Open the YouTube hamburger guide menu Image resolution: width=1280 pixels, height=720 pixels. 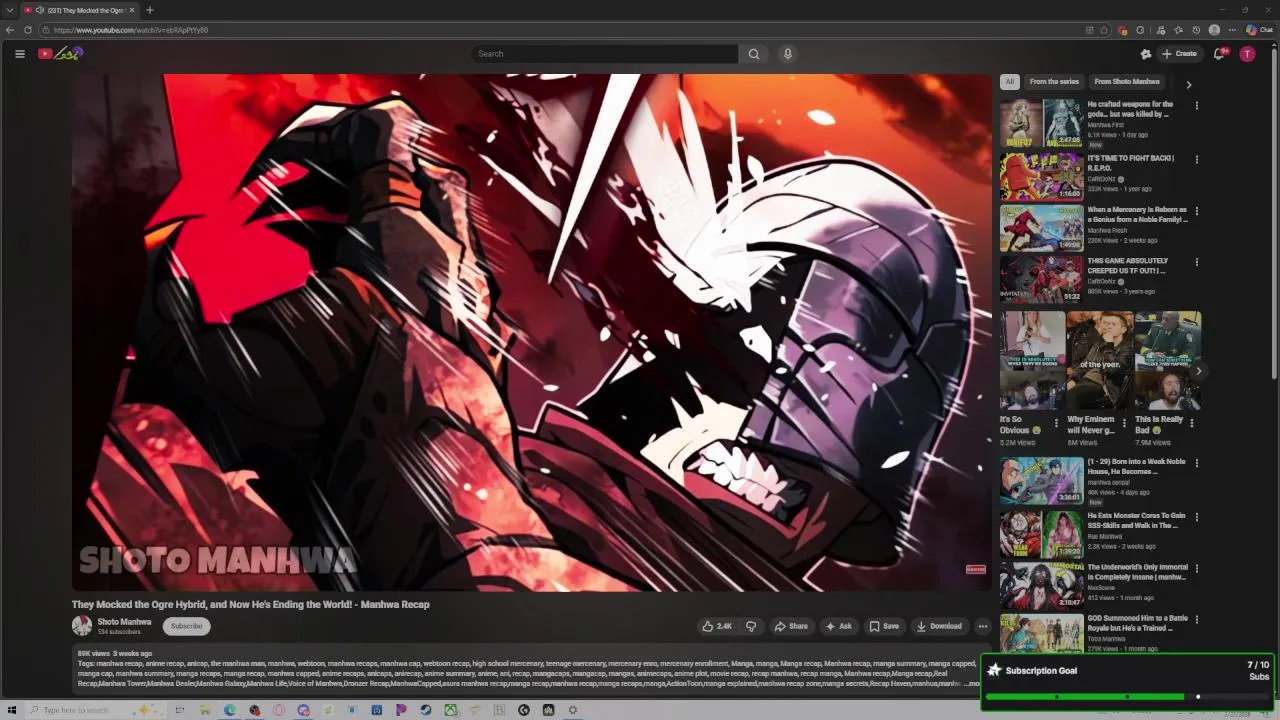click(19, 54)
